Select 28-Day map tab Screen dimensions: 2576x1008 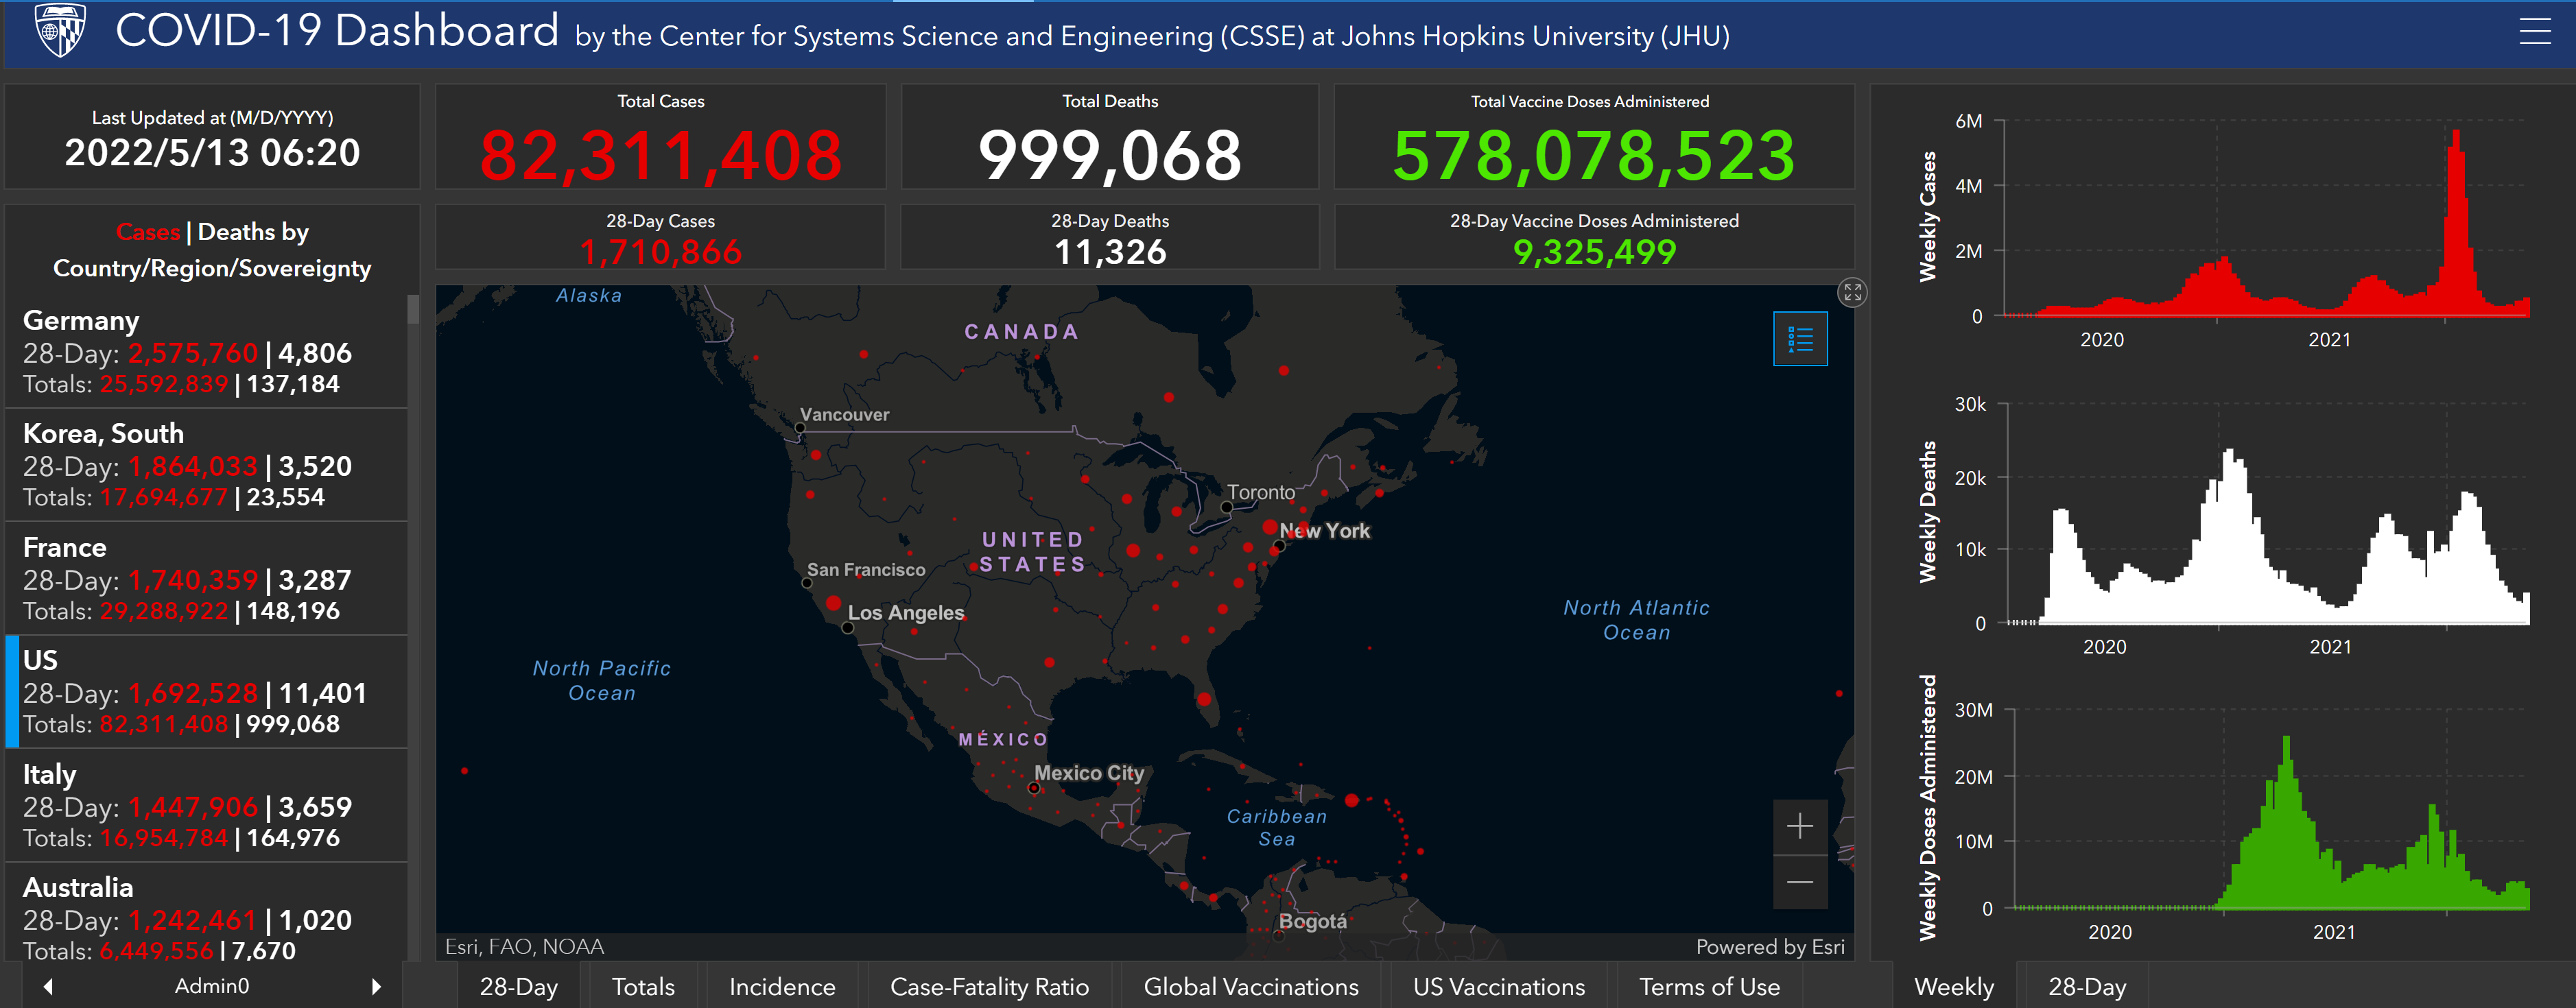518,986
